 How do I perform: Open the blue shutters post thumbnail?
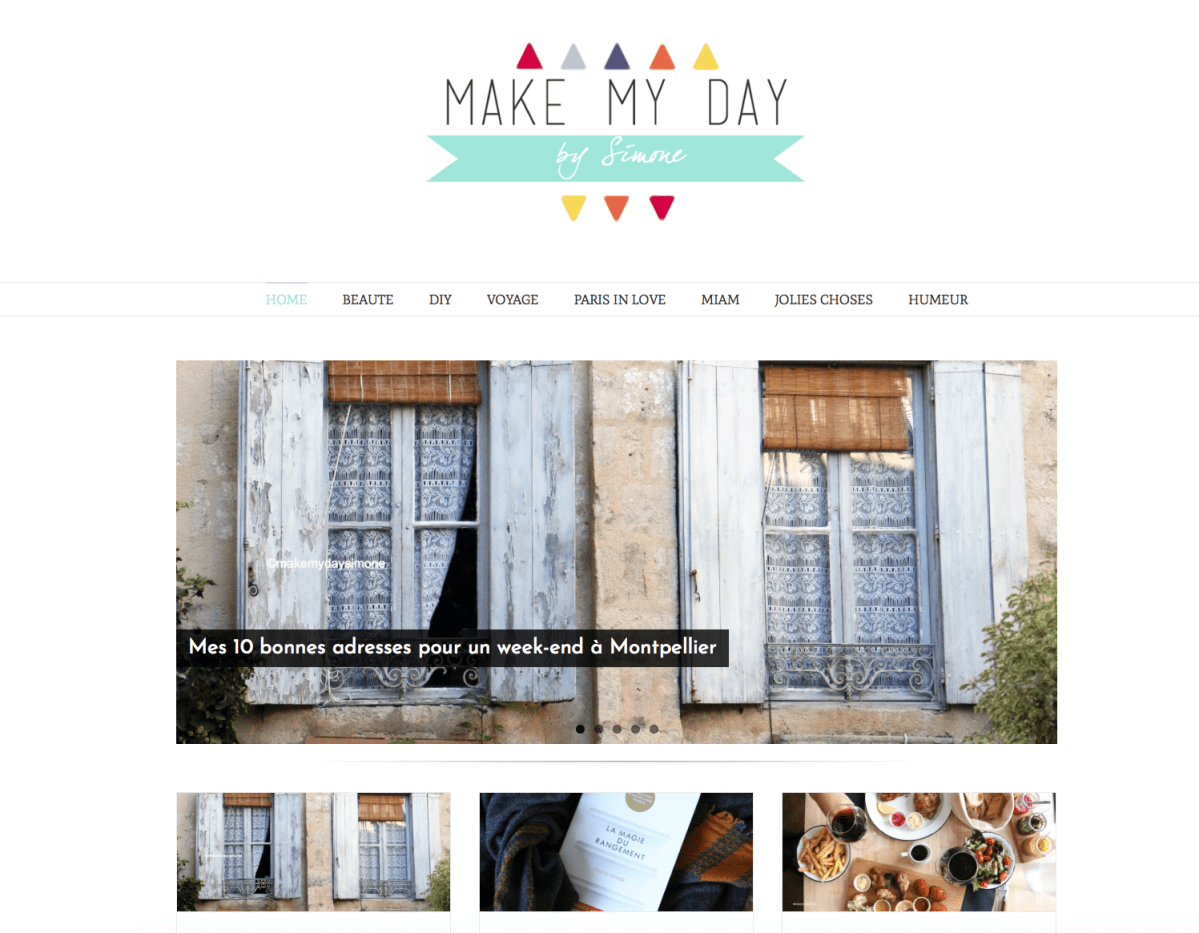tap(314, 851)
